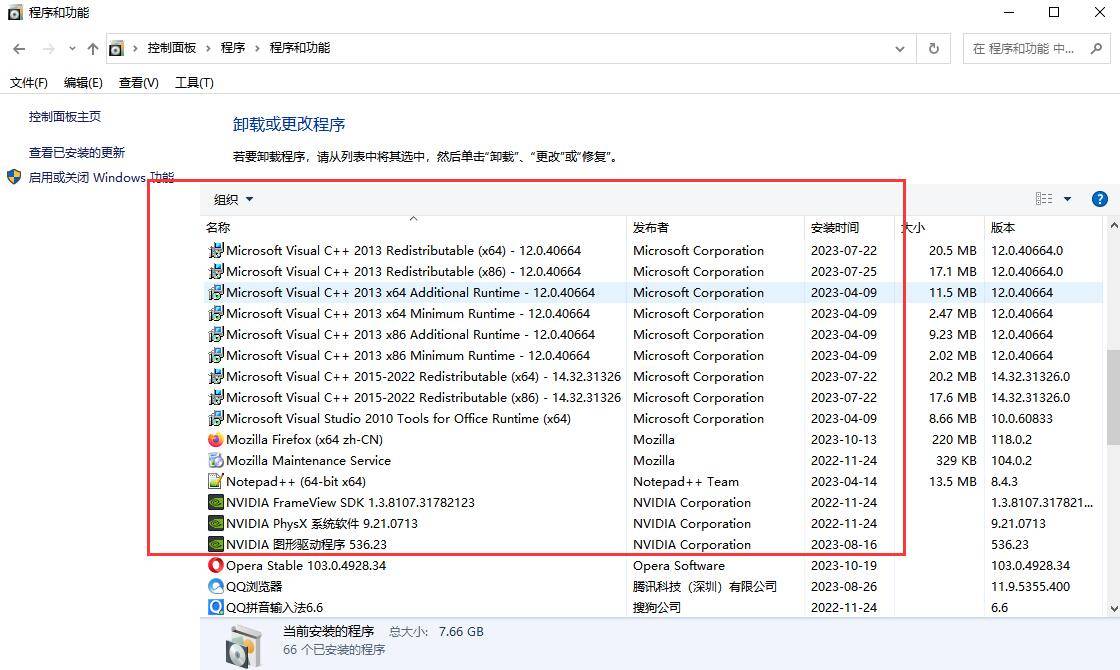Viewport: 1120px width, 670px height.
Task: Click install date 2023-10-13
Action: pos(844,439)
